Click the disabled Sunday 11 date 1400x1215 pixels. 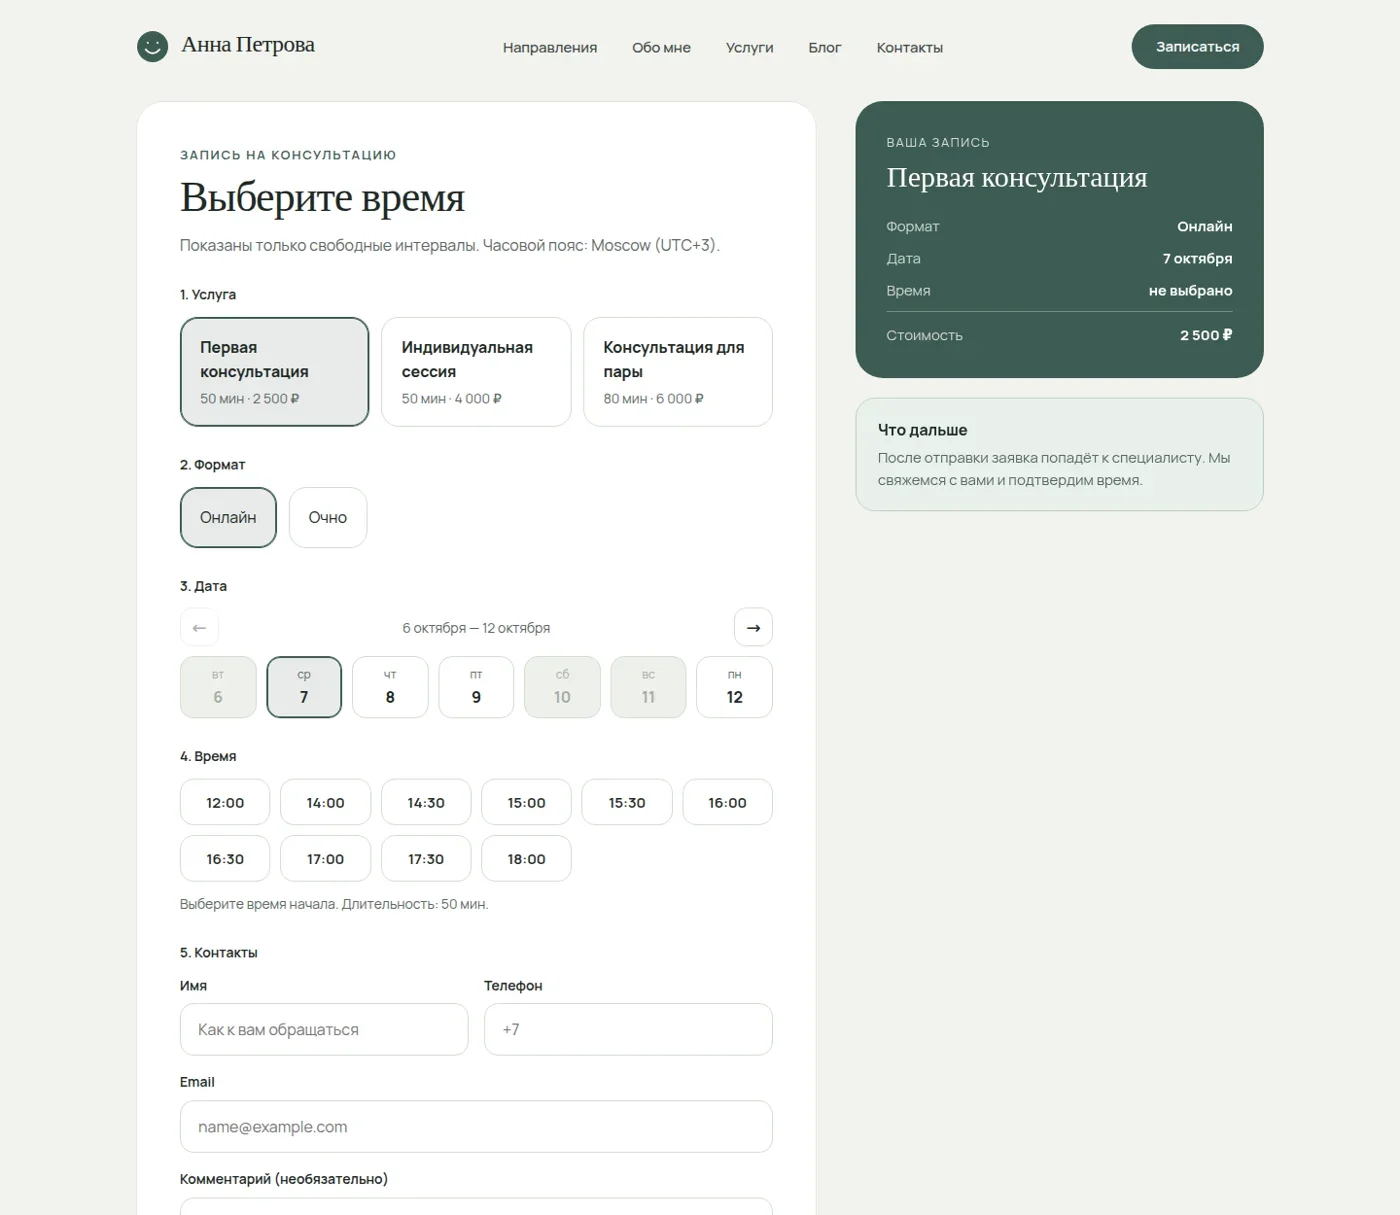click(648, 687)
